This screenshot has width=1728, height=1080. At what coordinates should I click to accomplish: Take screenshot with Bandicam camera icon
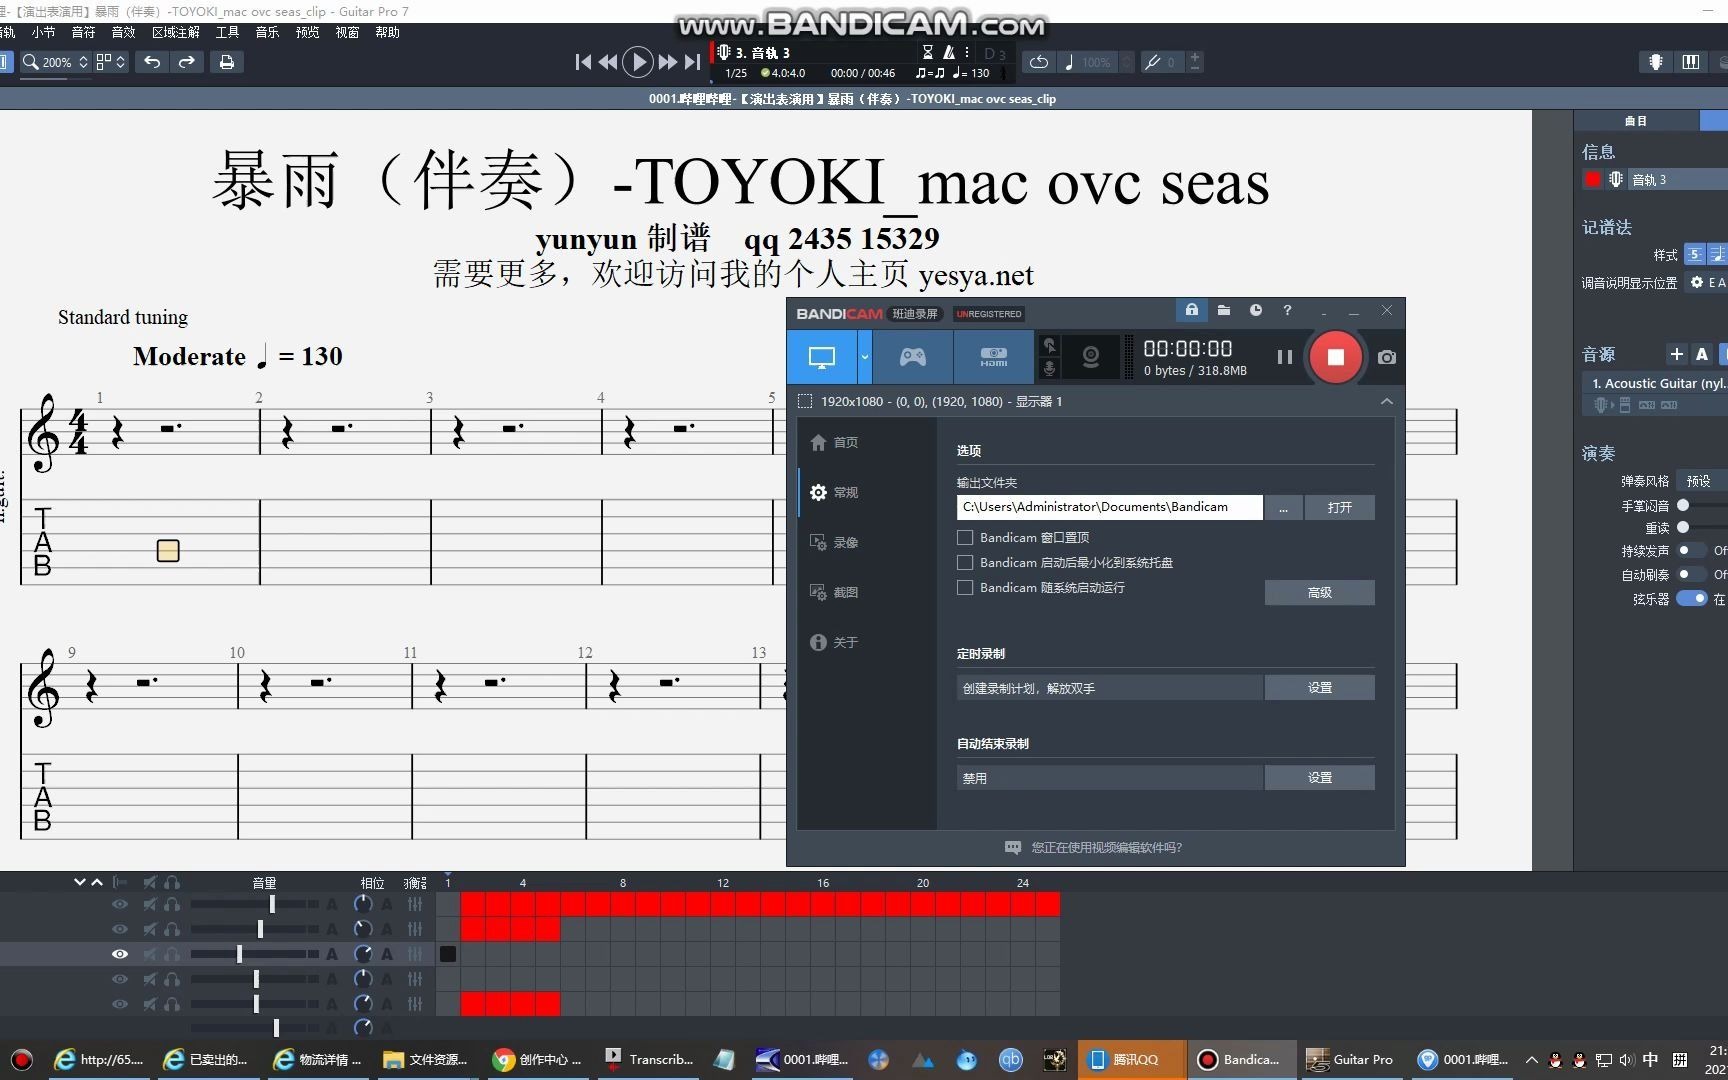pyautogui.click(x=1387, y=357)
